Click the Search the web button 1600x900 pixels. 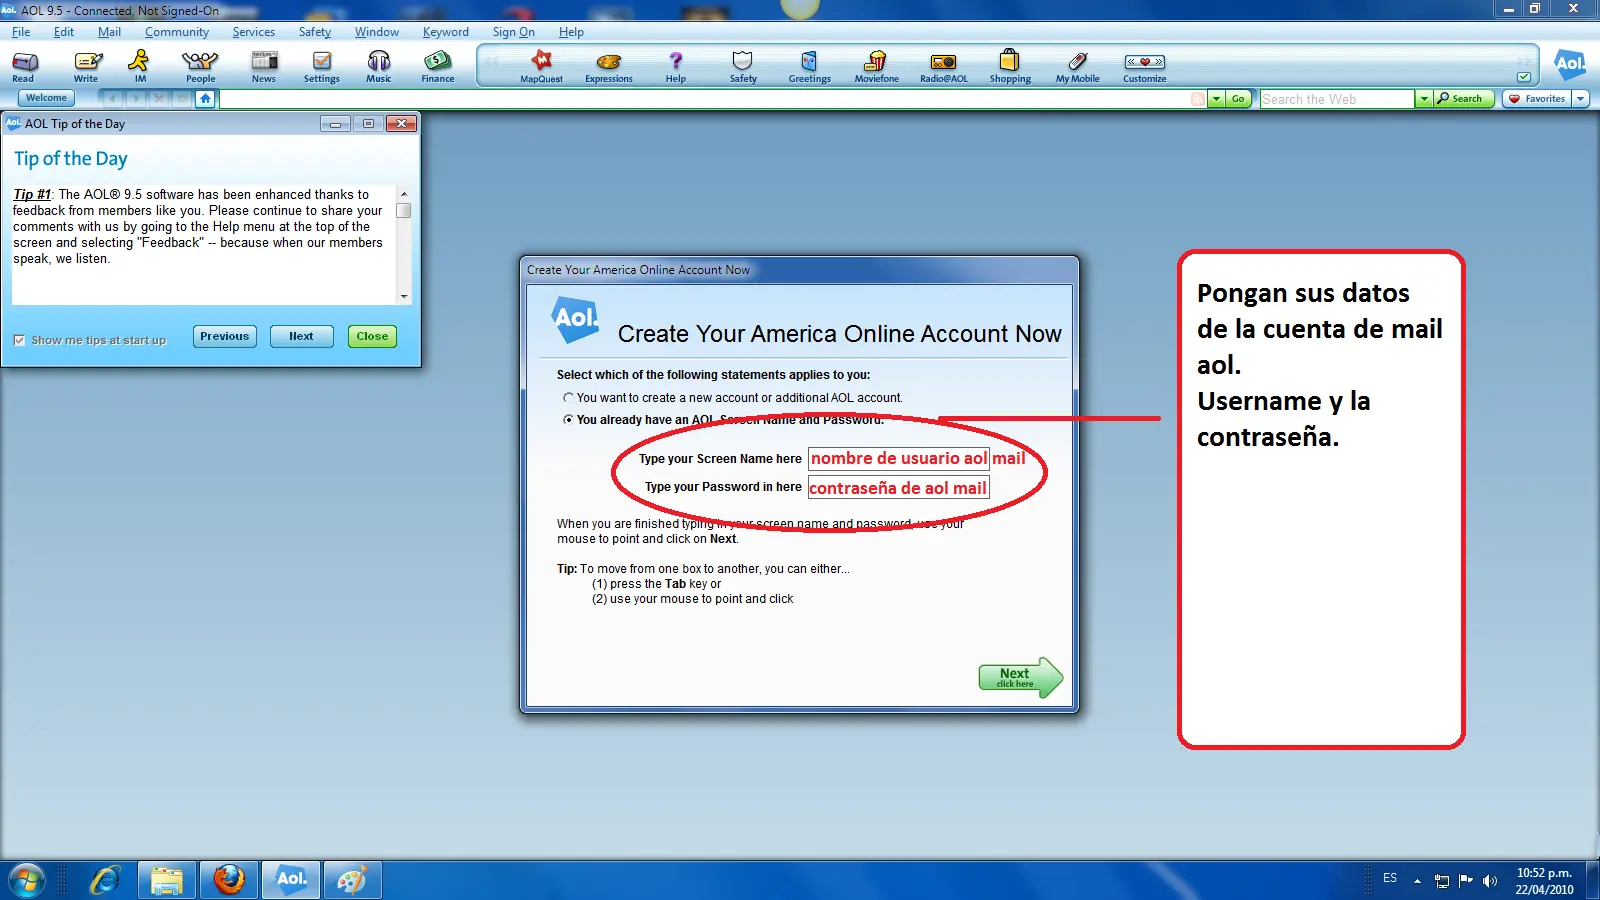(1464, 99)
